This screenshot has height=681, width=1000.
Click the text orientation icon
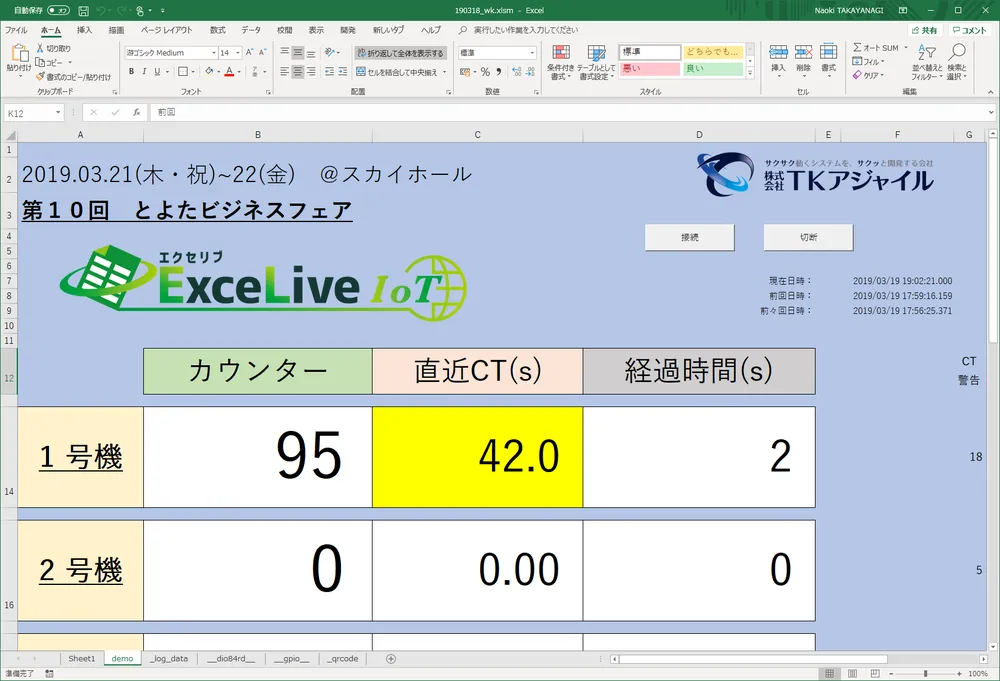click(x=329, y=52)
